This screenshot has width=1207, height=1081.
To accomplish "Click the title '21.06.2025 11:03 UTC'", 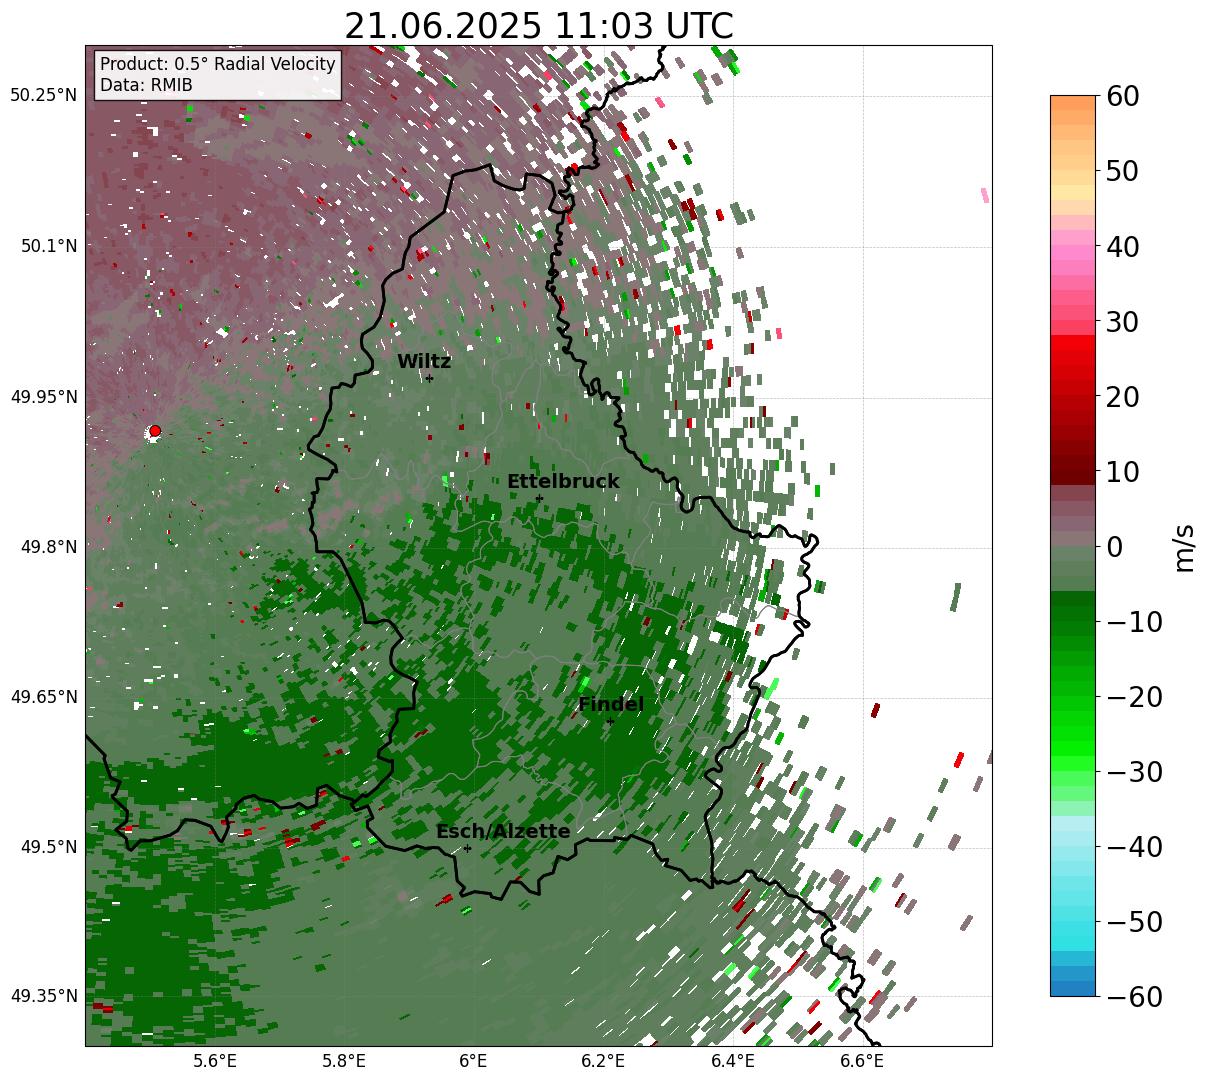I will pyautogui.click(x=538, y=26).
